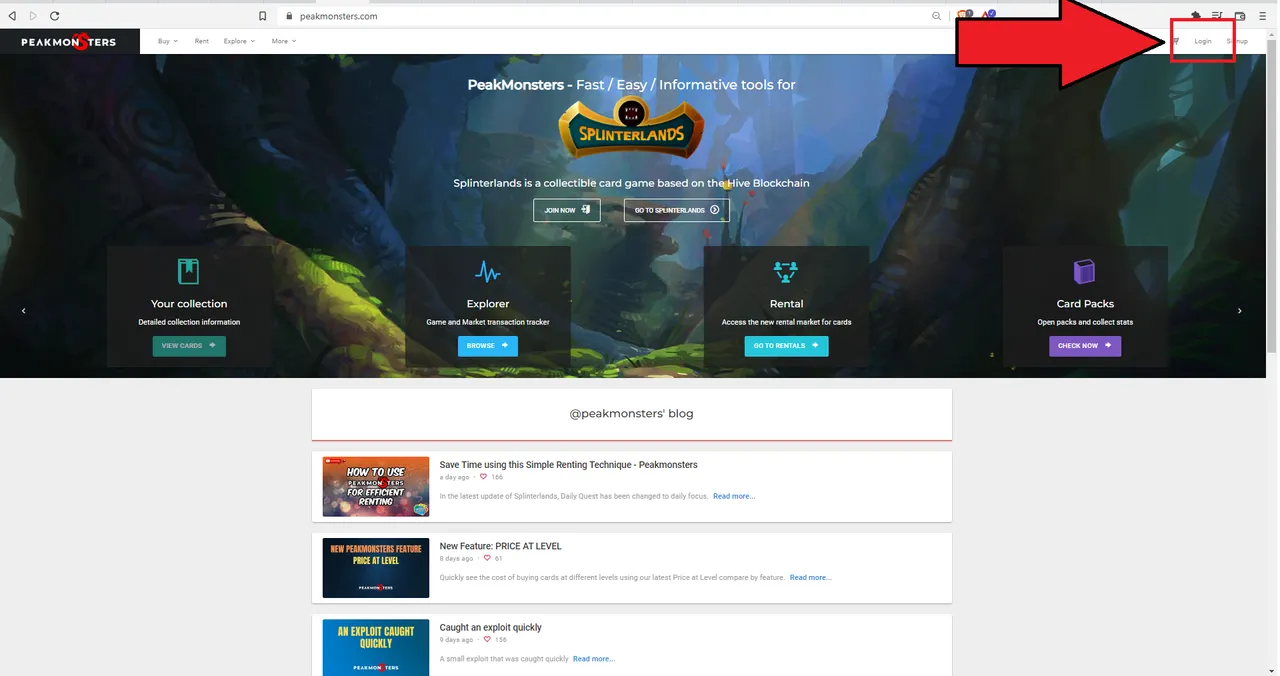Viewport: 1280px width, 676px height.
Task: Click Read more on PRICE AT LEVEL post
Action: 811,578
